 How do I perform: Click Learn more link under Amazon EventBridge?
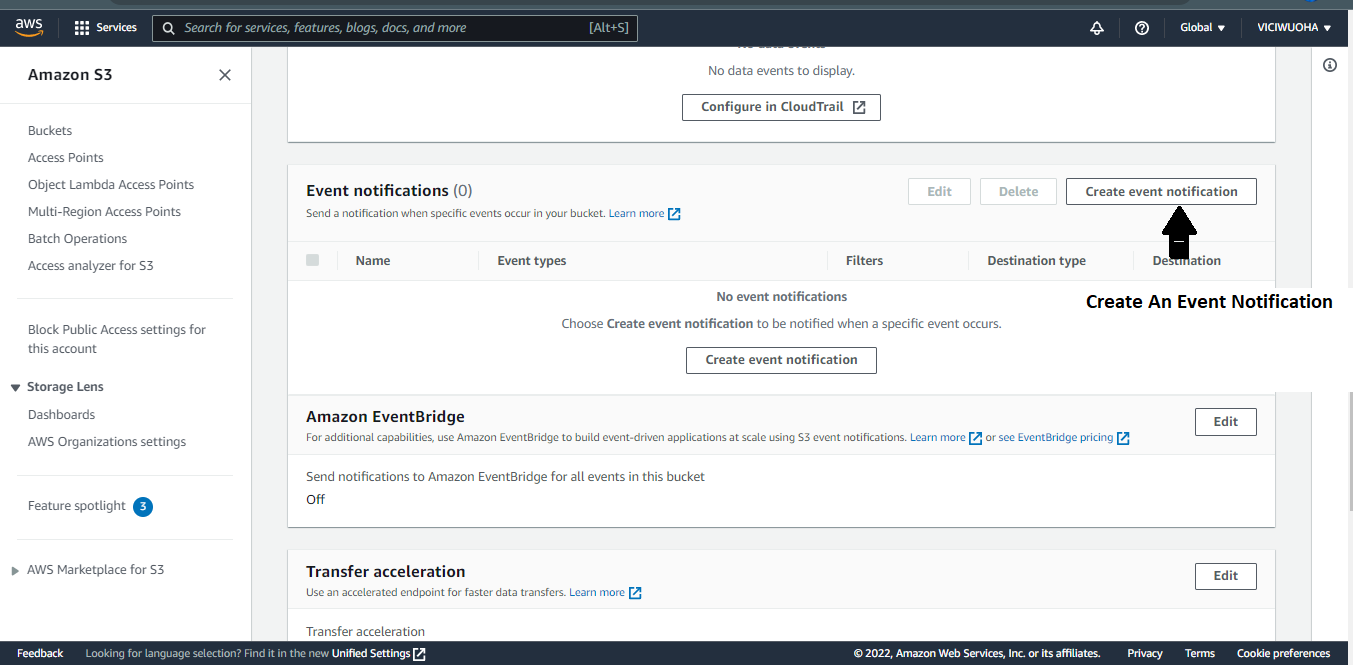(x=938, y=438)
